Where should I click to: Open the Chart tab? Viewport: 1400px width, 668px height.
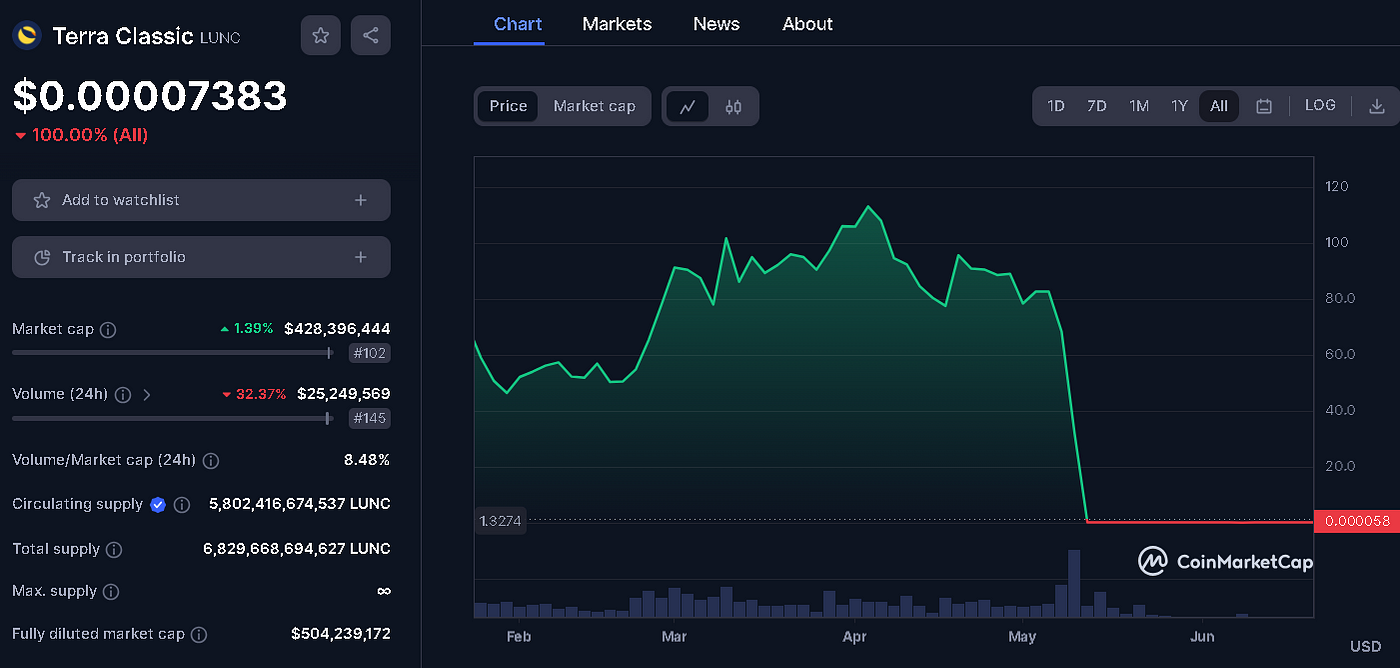pos(518,24)
